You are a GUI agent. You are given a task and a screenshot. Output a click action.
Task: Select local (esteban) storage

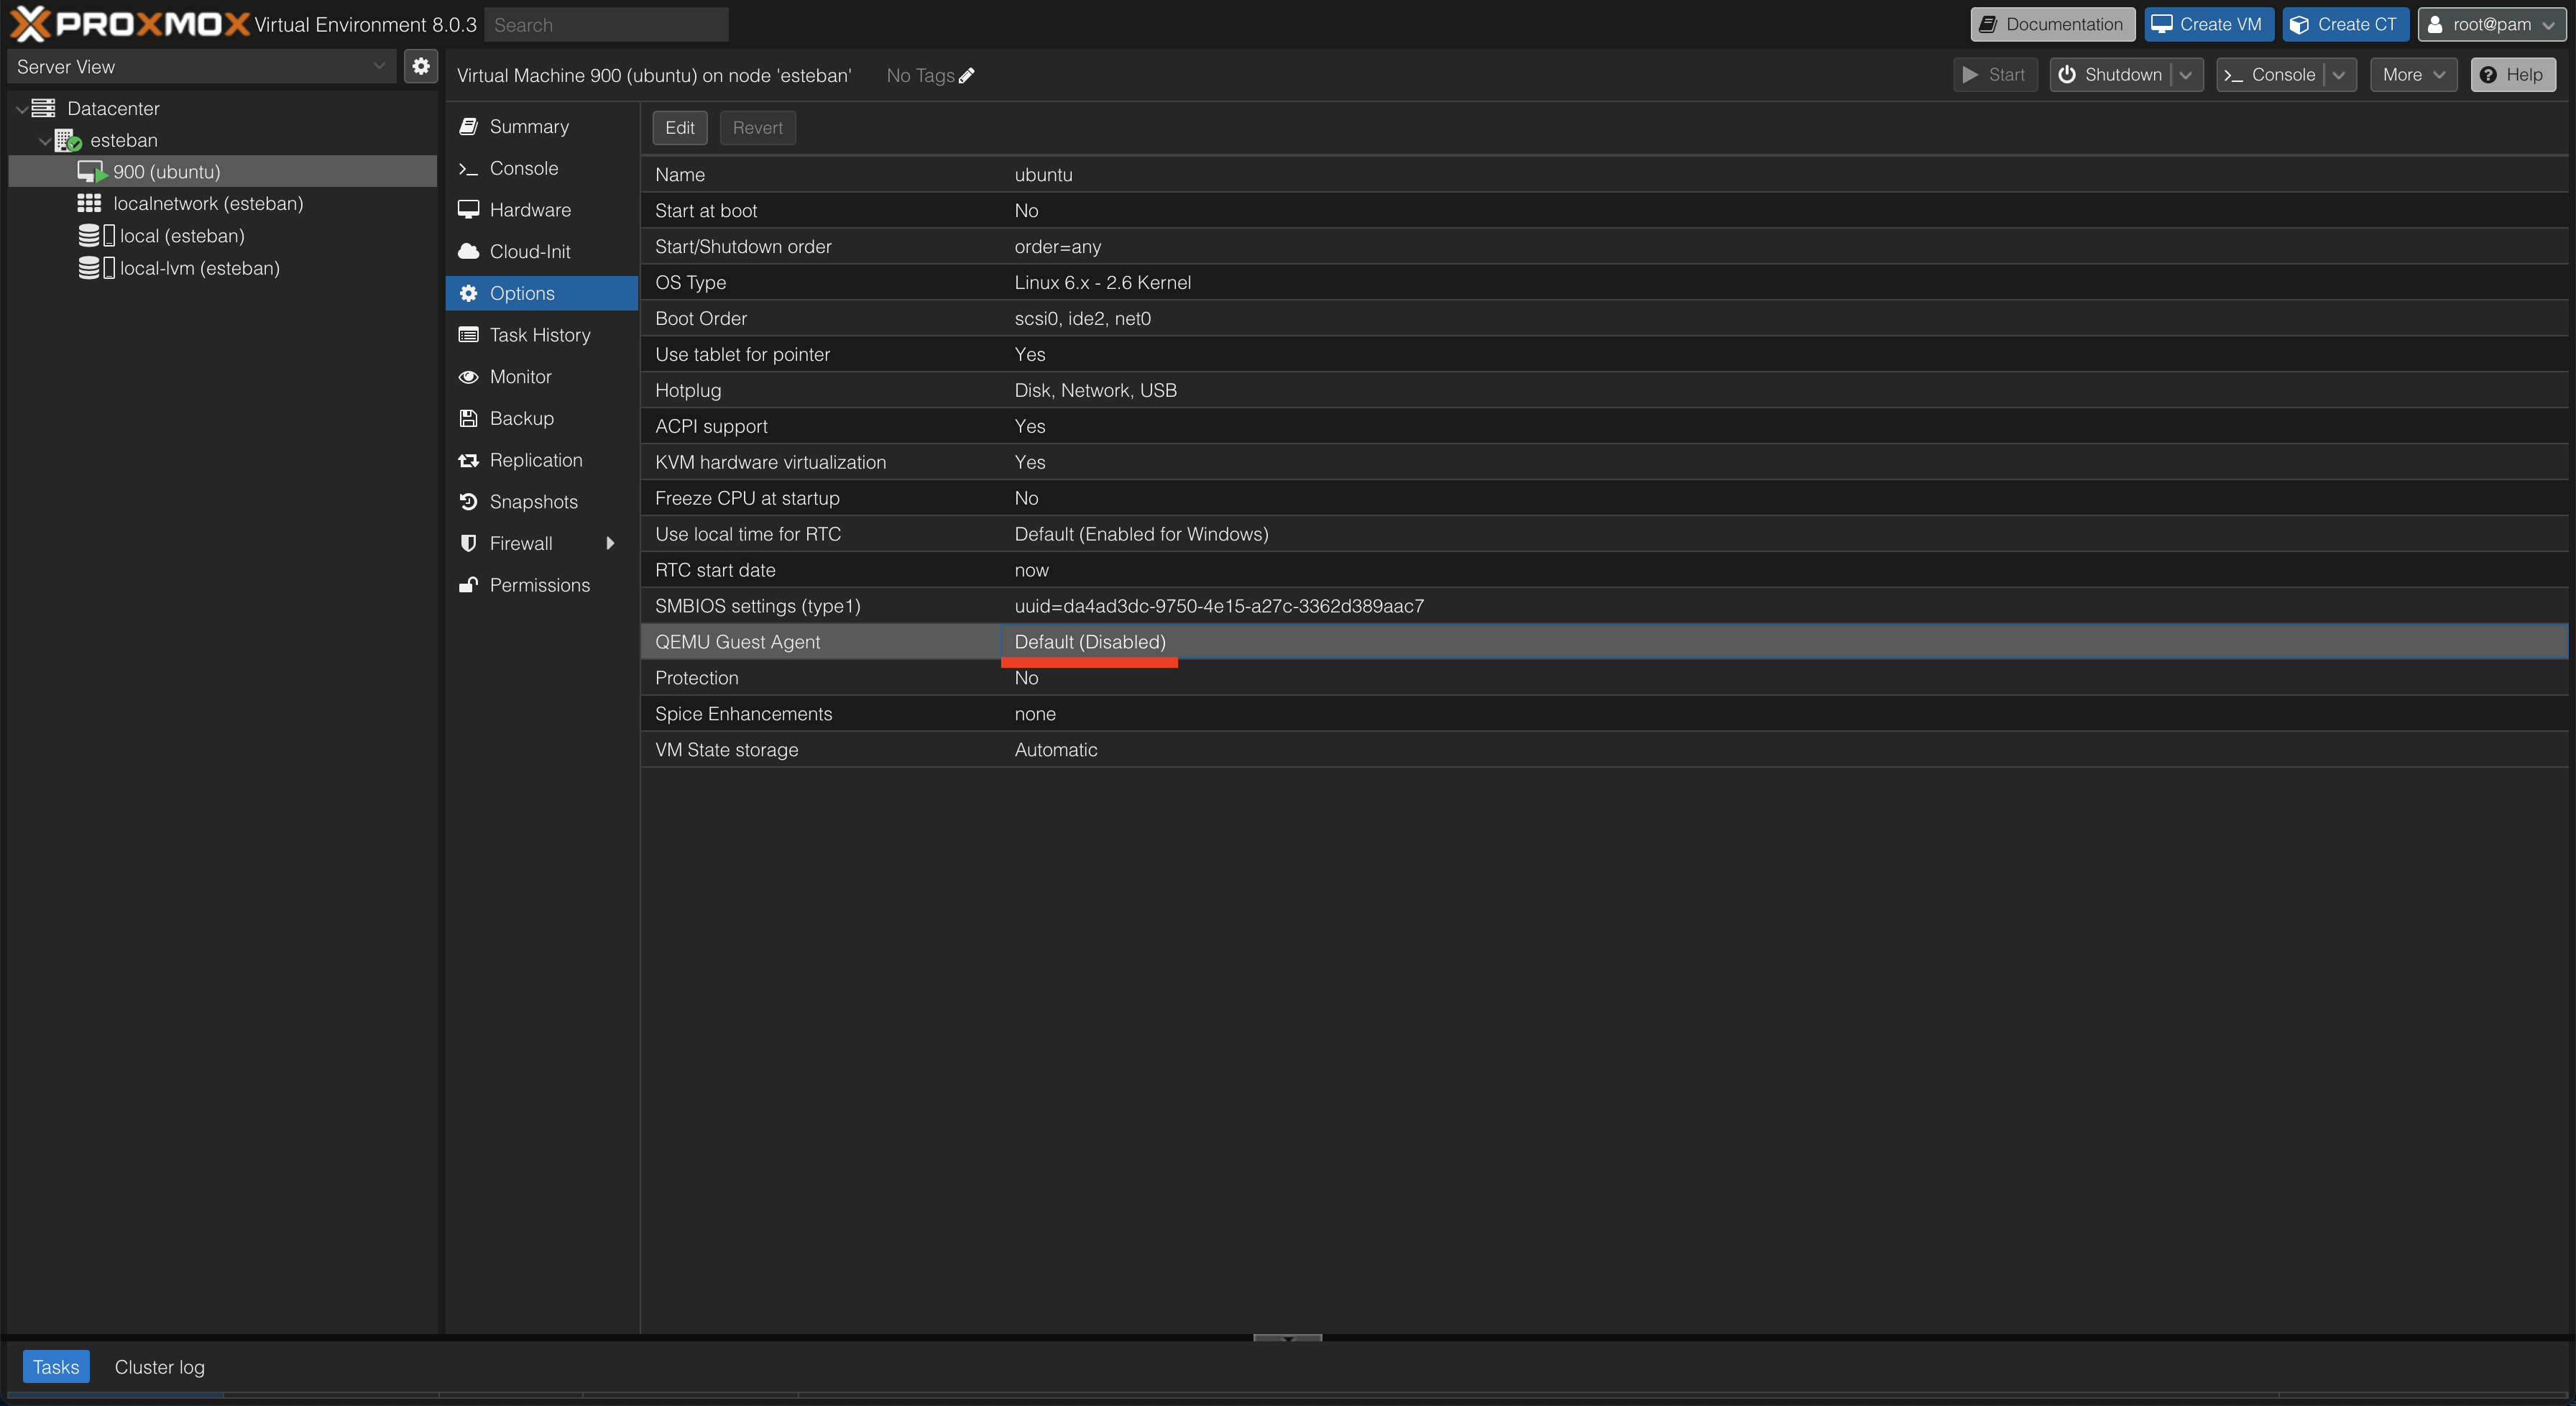pos(181,236)
